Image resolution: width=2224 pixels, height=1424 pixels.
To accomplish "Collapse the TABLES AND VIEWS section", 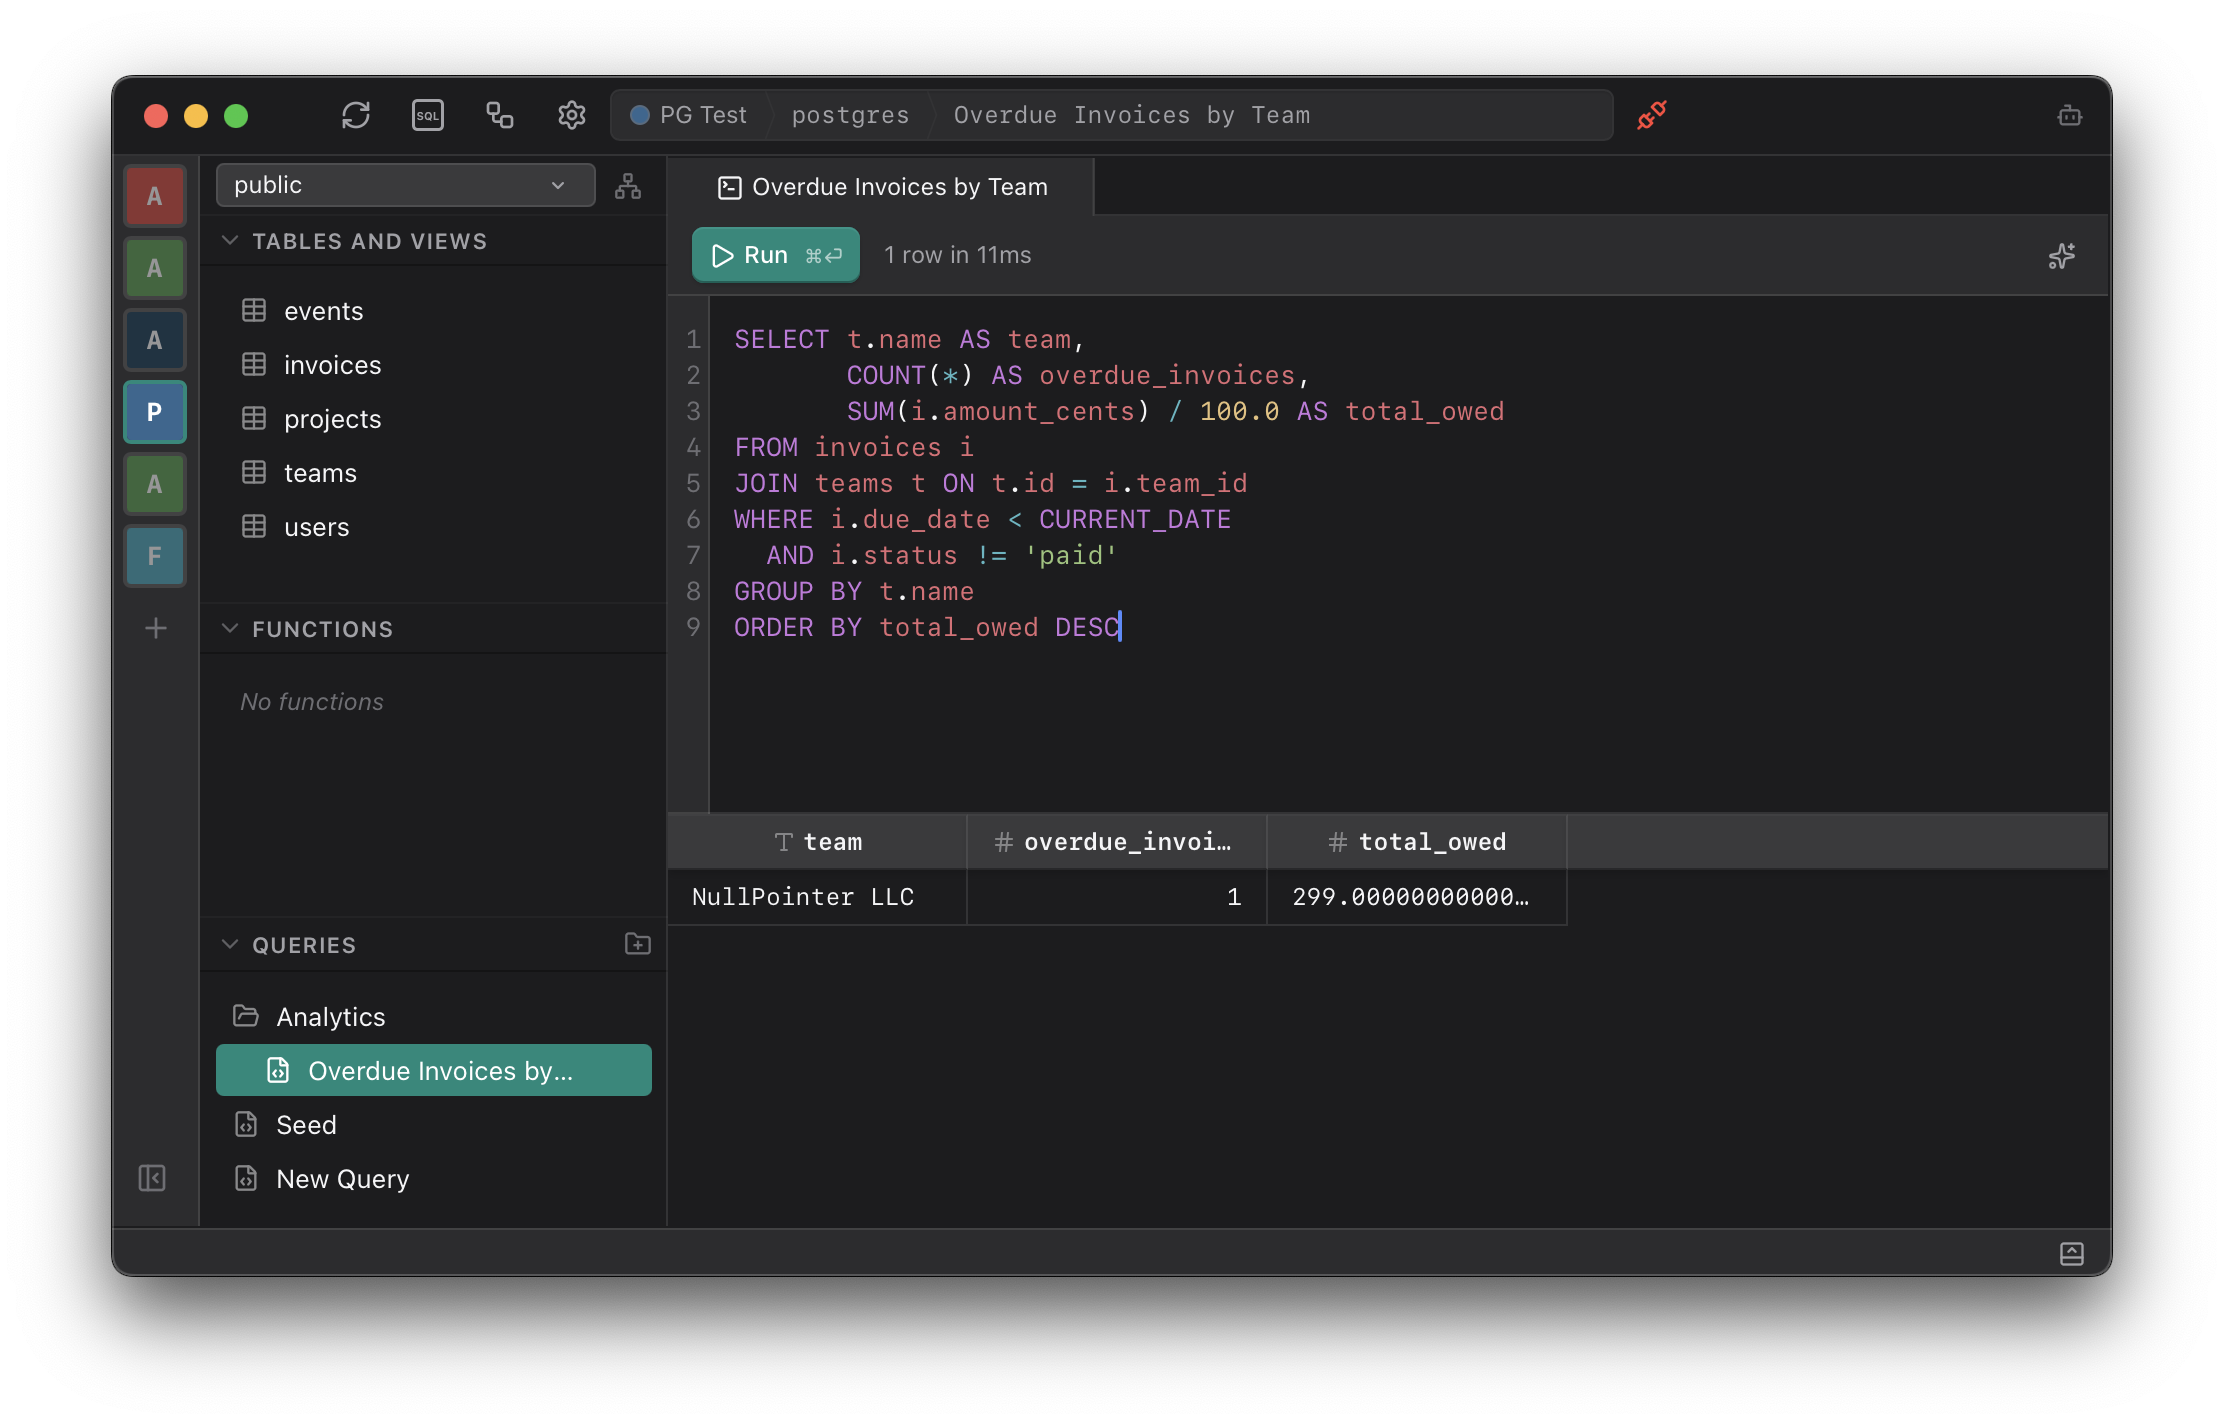I will click(x=229, y=240).
